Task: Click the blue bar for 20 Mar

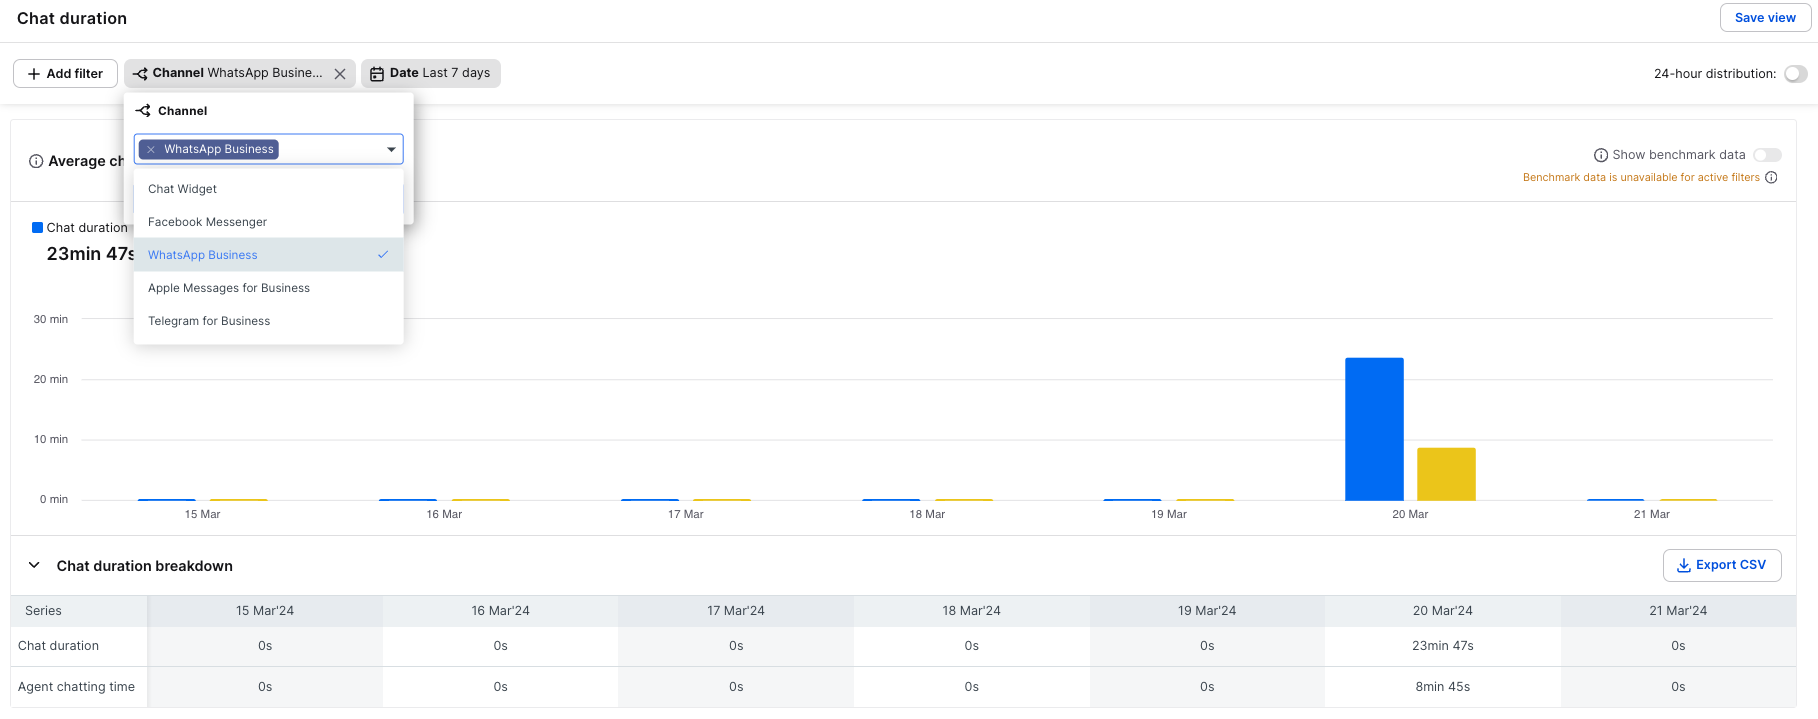Action: [1374, 429]
